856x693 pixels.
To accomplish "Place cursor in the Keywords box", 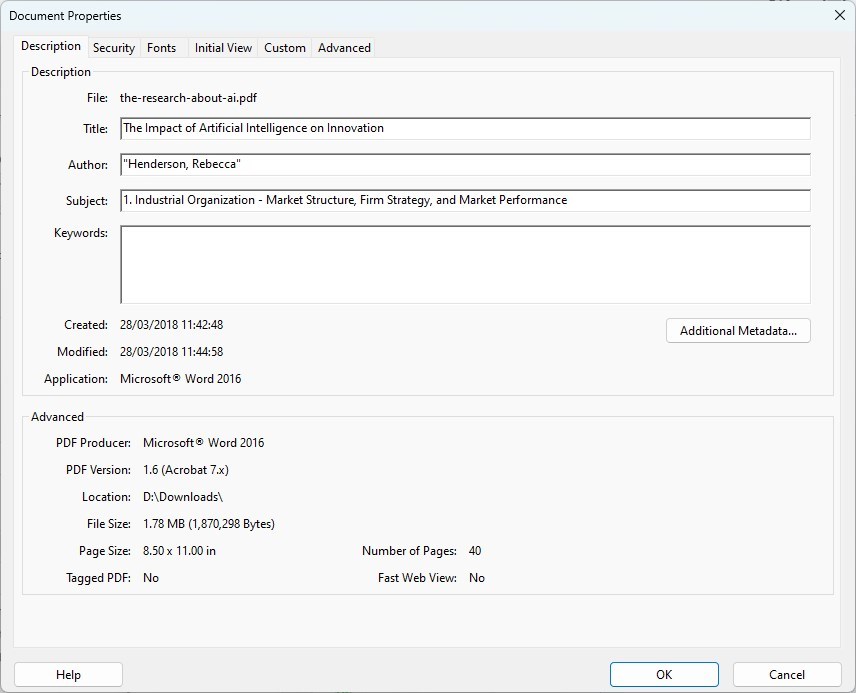I will pyautogui.click(x=464, y=264).
